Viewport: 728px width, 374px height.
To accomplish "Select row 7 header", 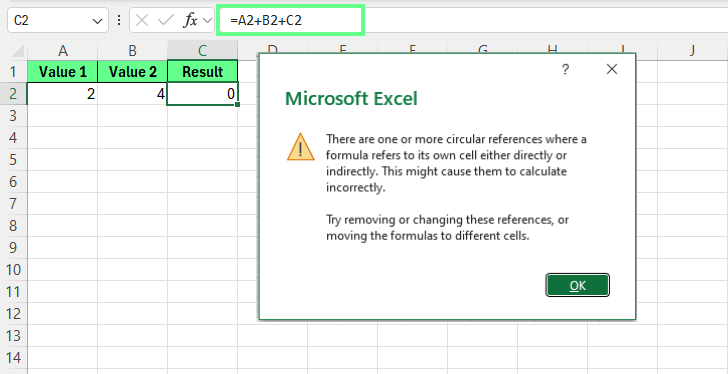I will (13, 204).
